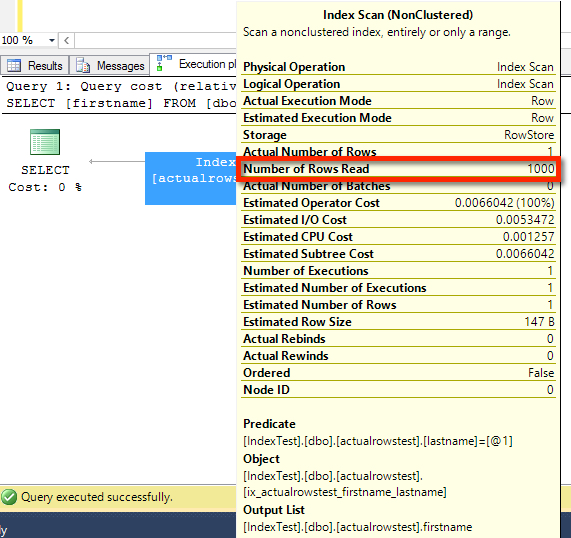Click the green success checkmark status icon
The width and height of the screenshot is (571, 538).
pos(9,497)
